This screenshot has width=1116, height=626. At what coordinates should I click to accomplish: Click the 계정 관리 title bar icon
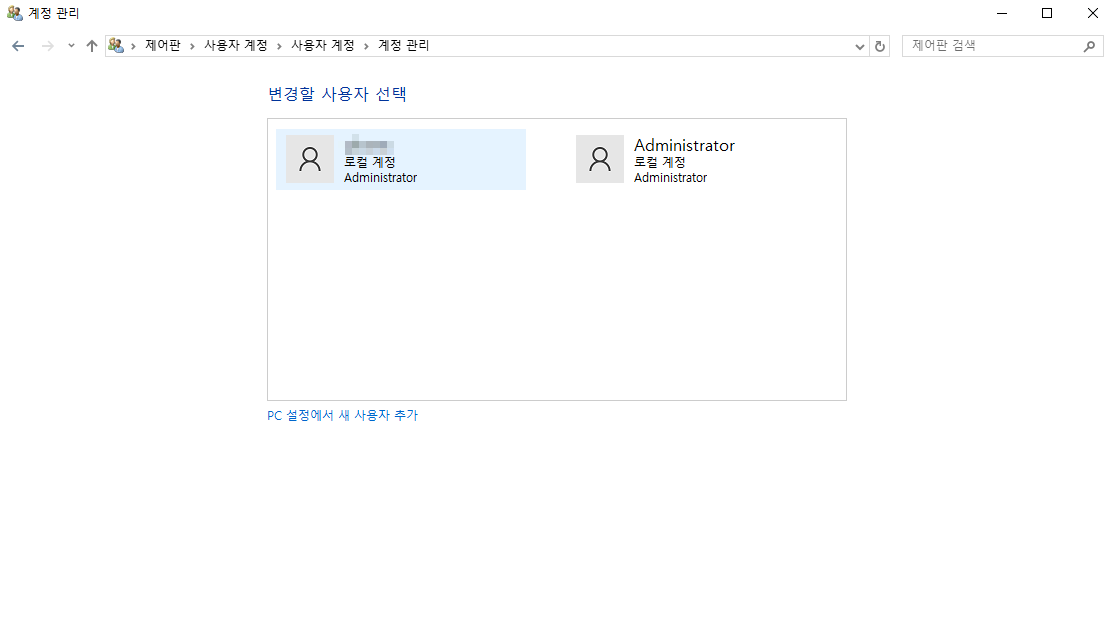[14, 13]
